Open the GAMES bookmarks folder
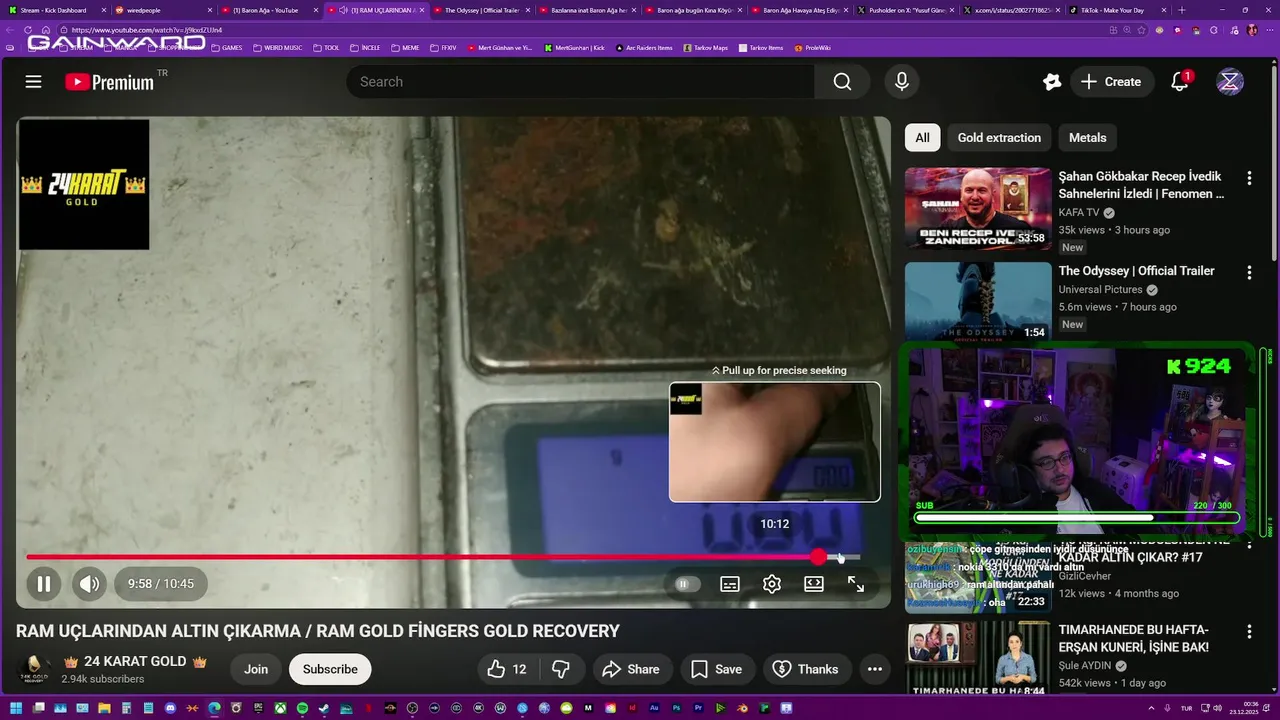The width and height of the screenshot is (1280, 720). (226, 48)
